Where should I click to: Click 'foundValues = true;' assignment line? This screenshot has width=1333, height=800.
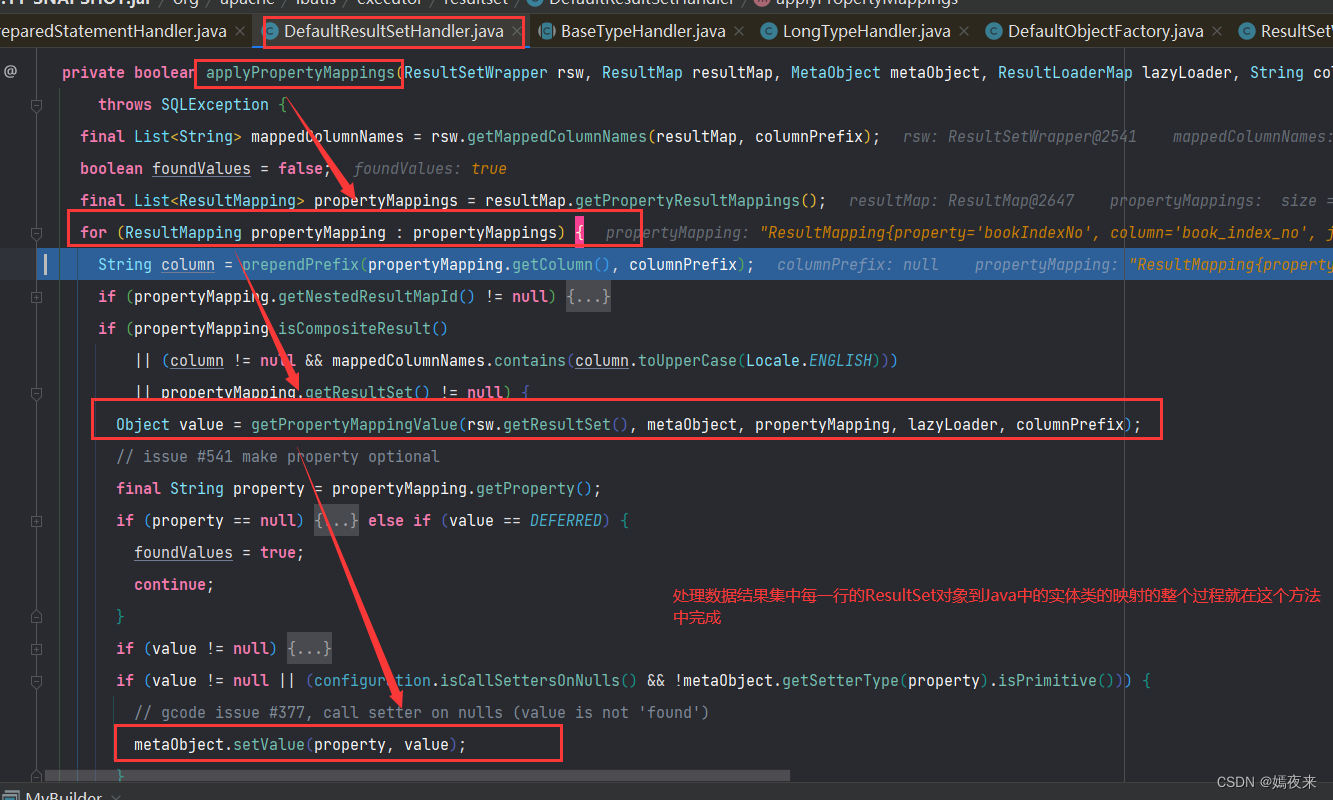[219, 553]
